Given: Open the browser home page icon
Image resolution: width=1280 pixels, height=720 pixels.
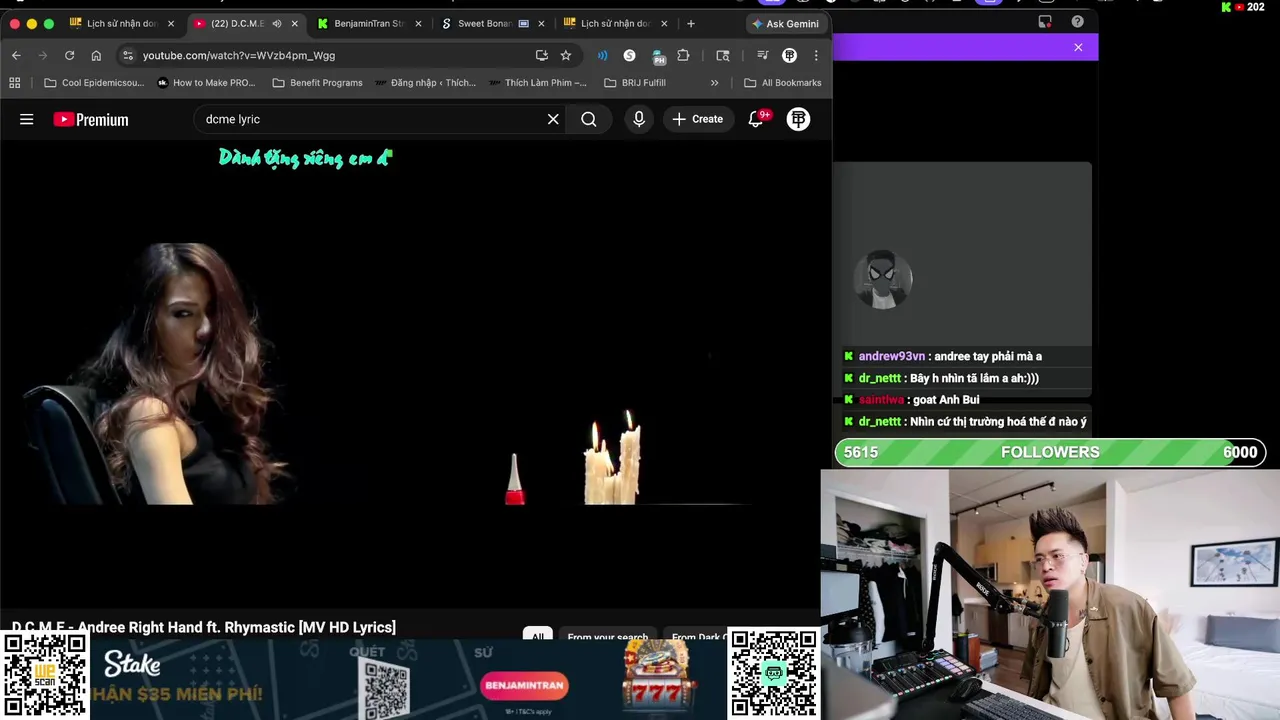Looking at the screenshot, I should 96,55.
